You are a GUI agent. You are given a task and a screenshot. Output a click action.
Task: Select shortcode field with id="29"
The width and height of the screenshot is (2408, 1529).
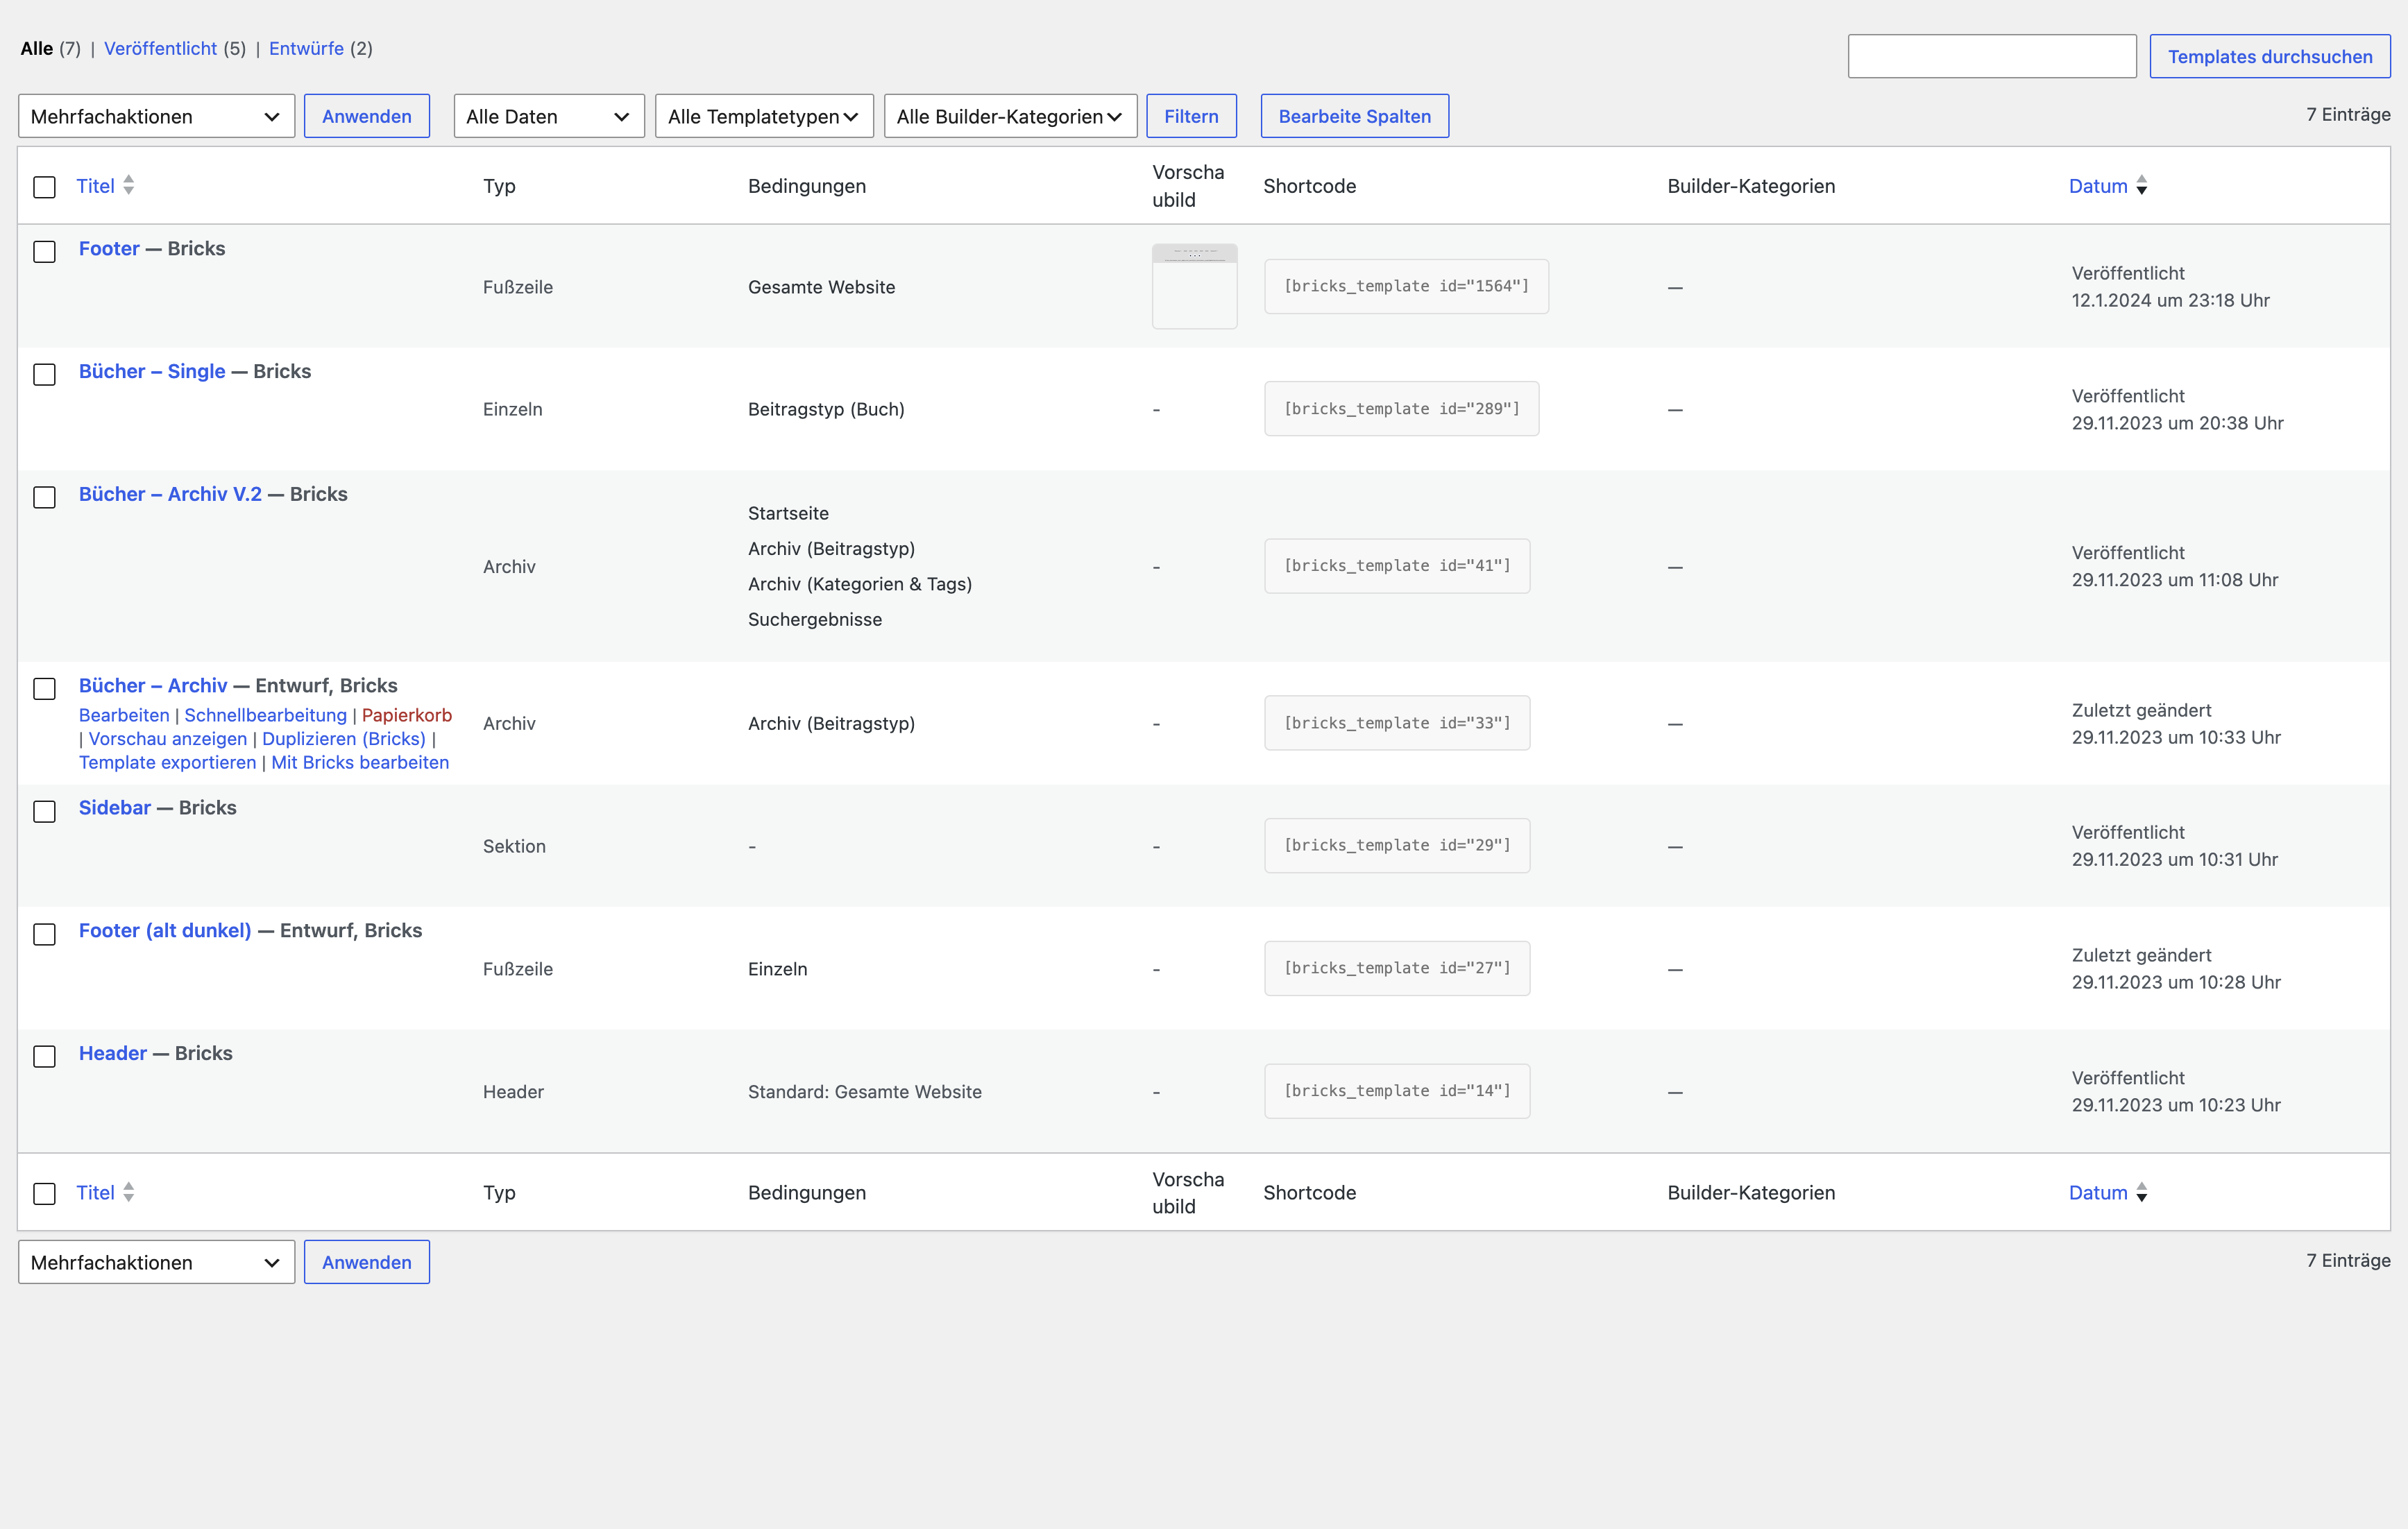click(x=1397, y=845)
